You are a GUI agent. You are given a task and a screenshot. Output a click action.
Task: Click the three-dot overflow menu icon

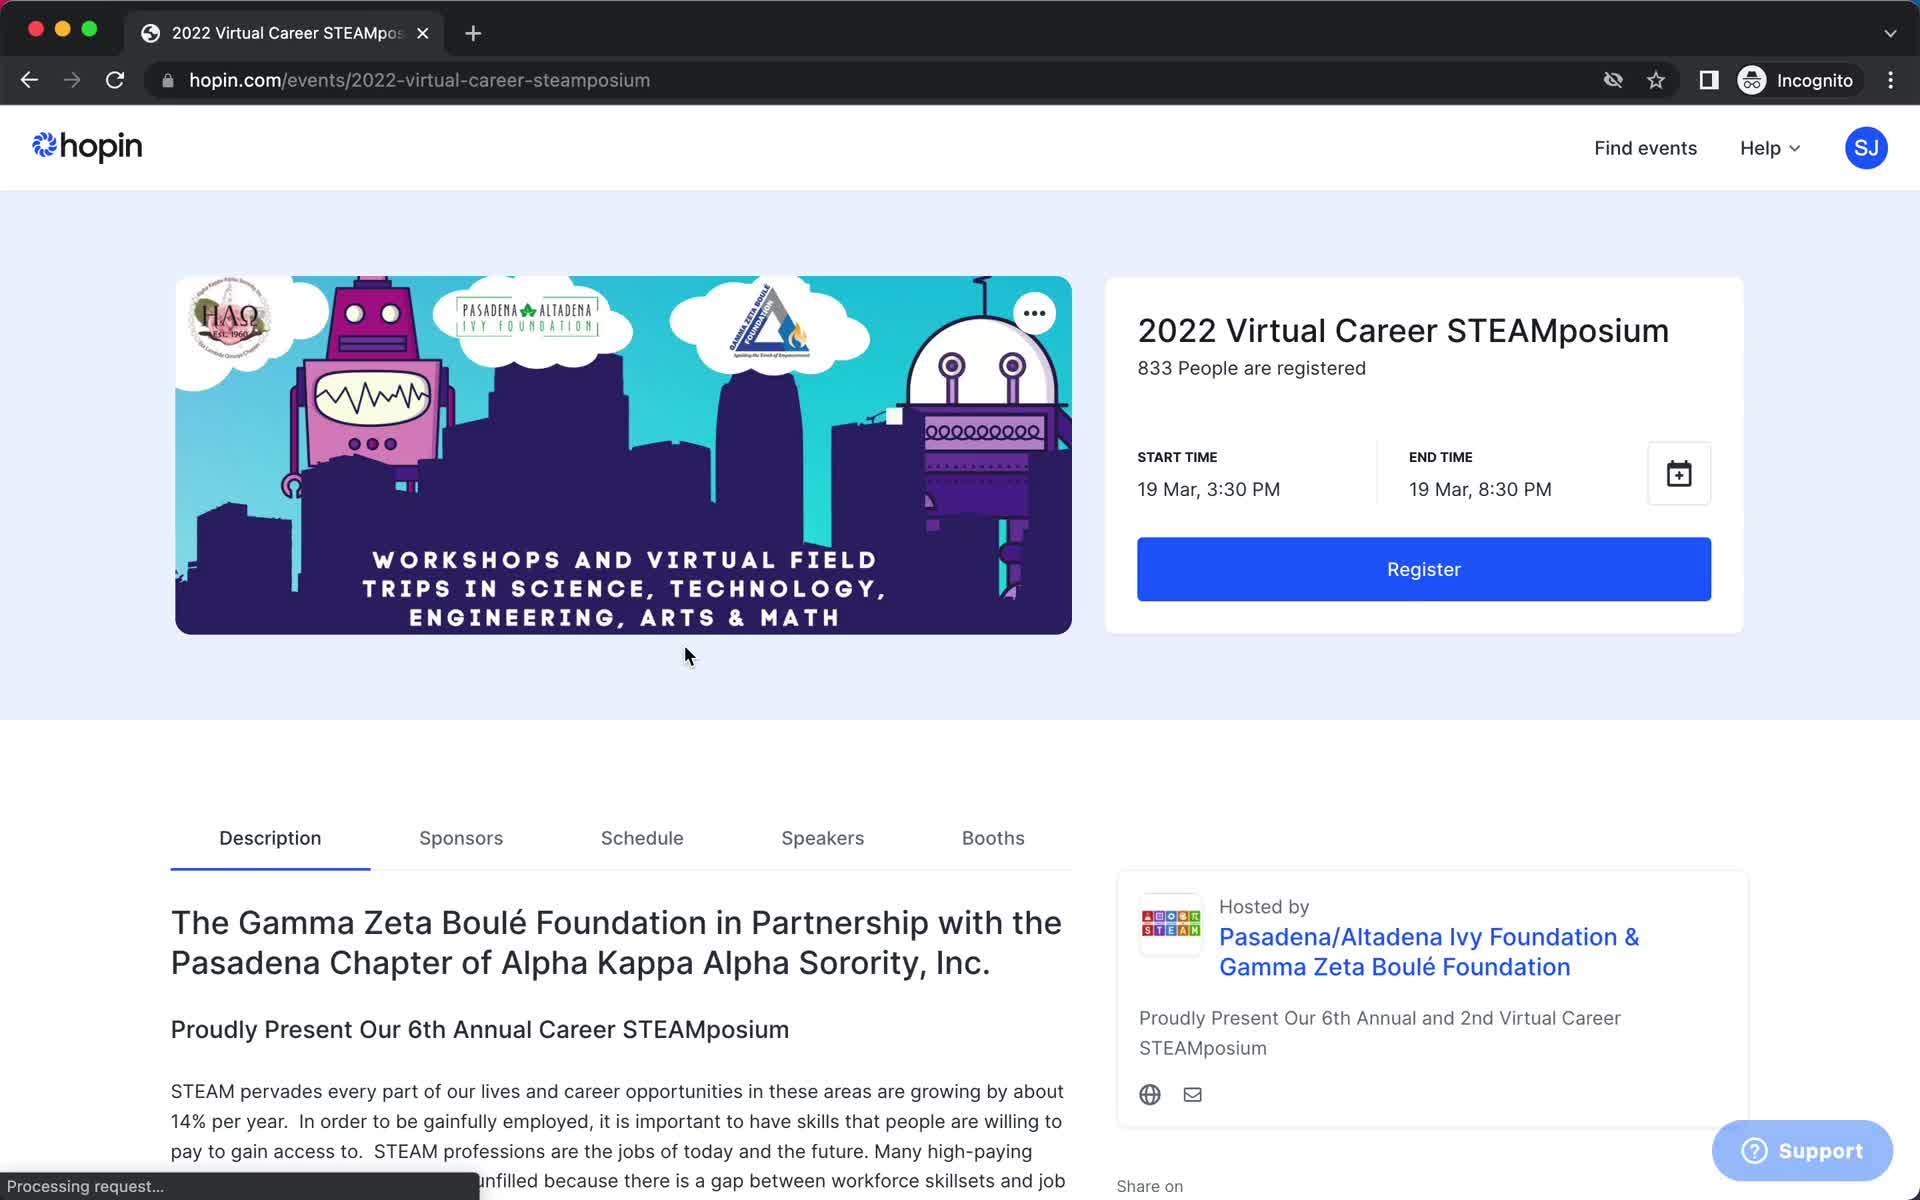point(1035,312)
